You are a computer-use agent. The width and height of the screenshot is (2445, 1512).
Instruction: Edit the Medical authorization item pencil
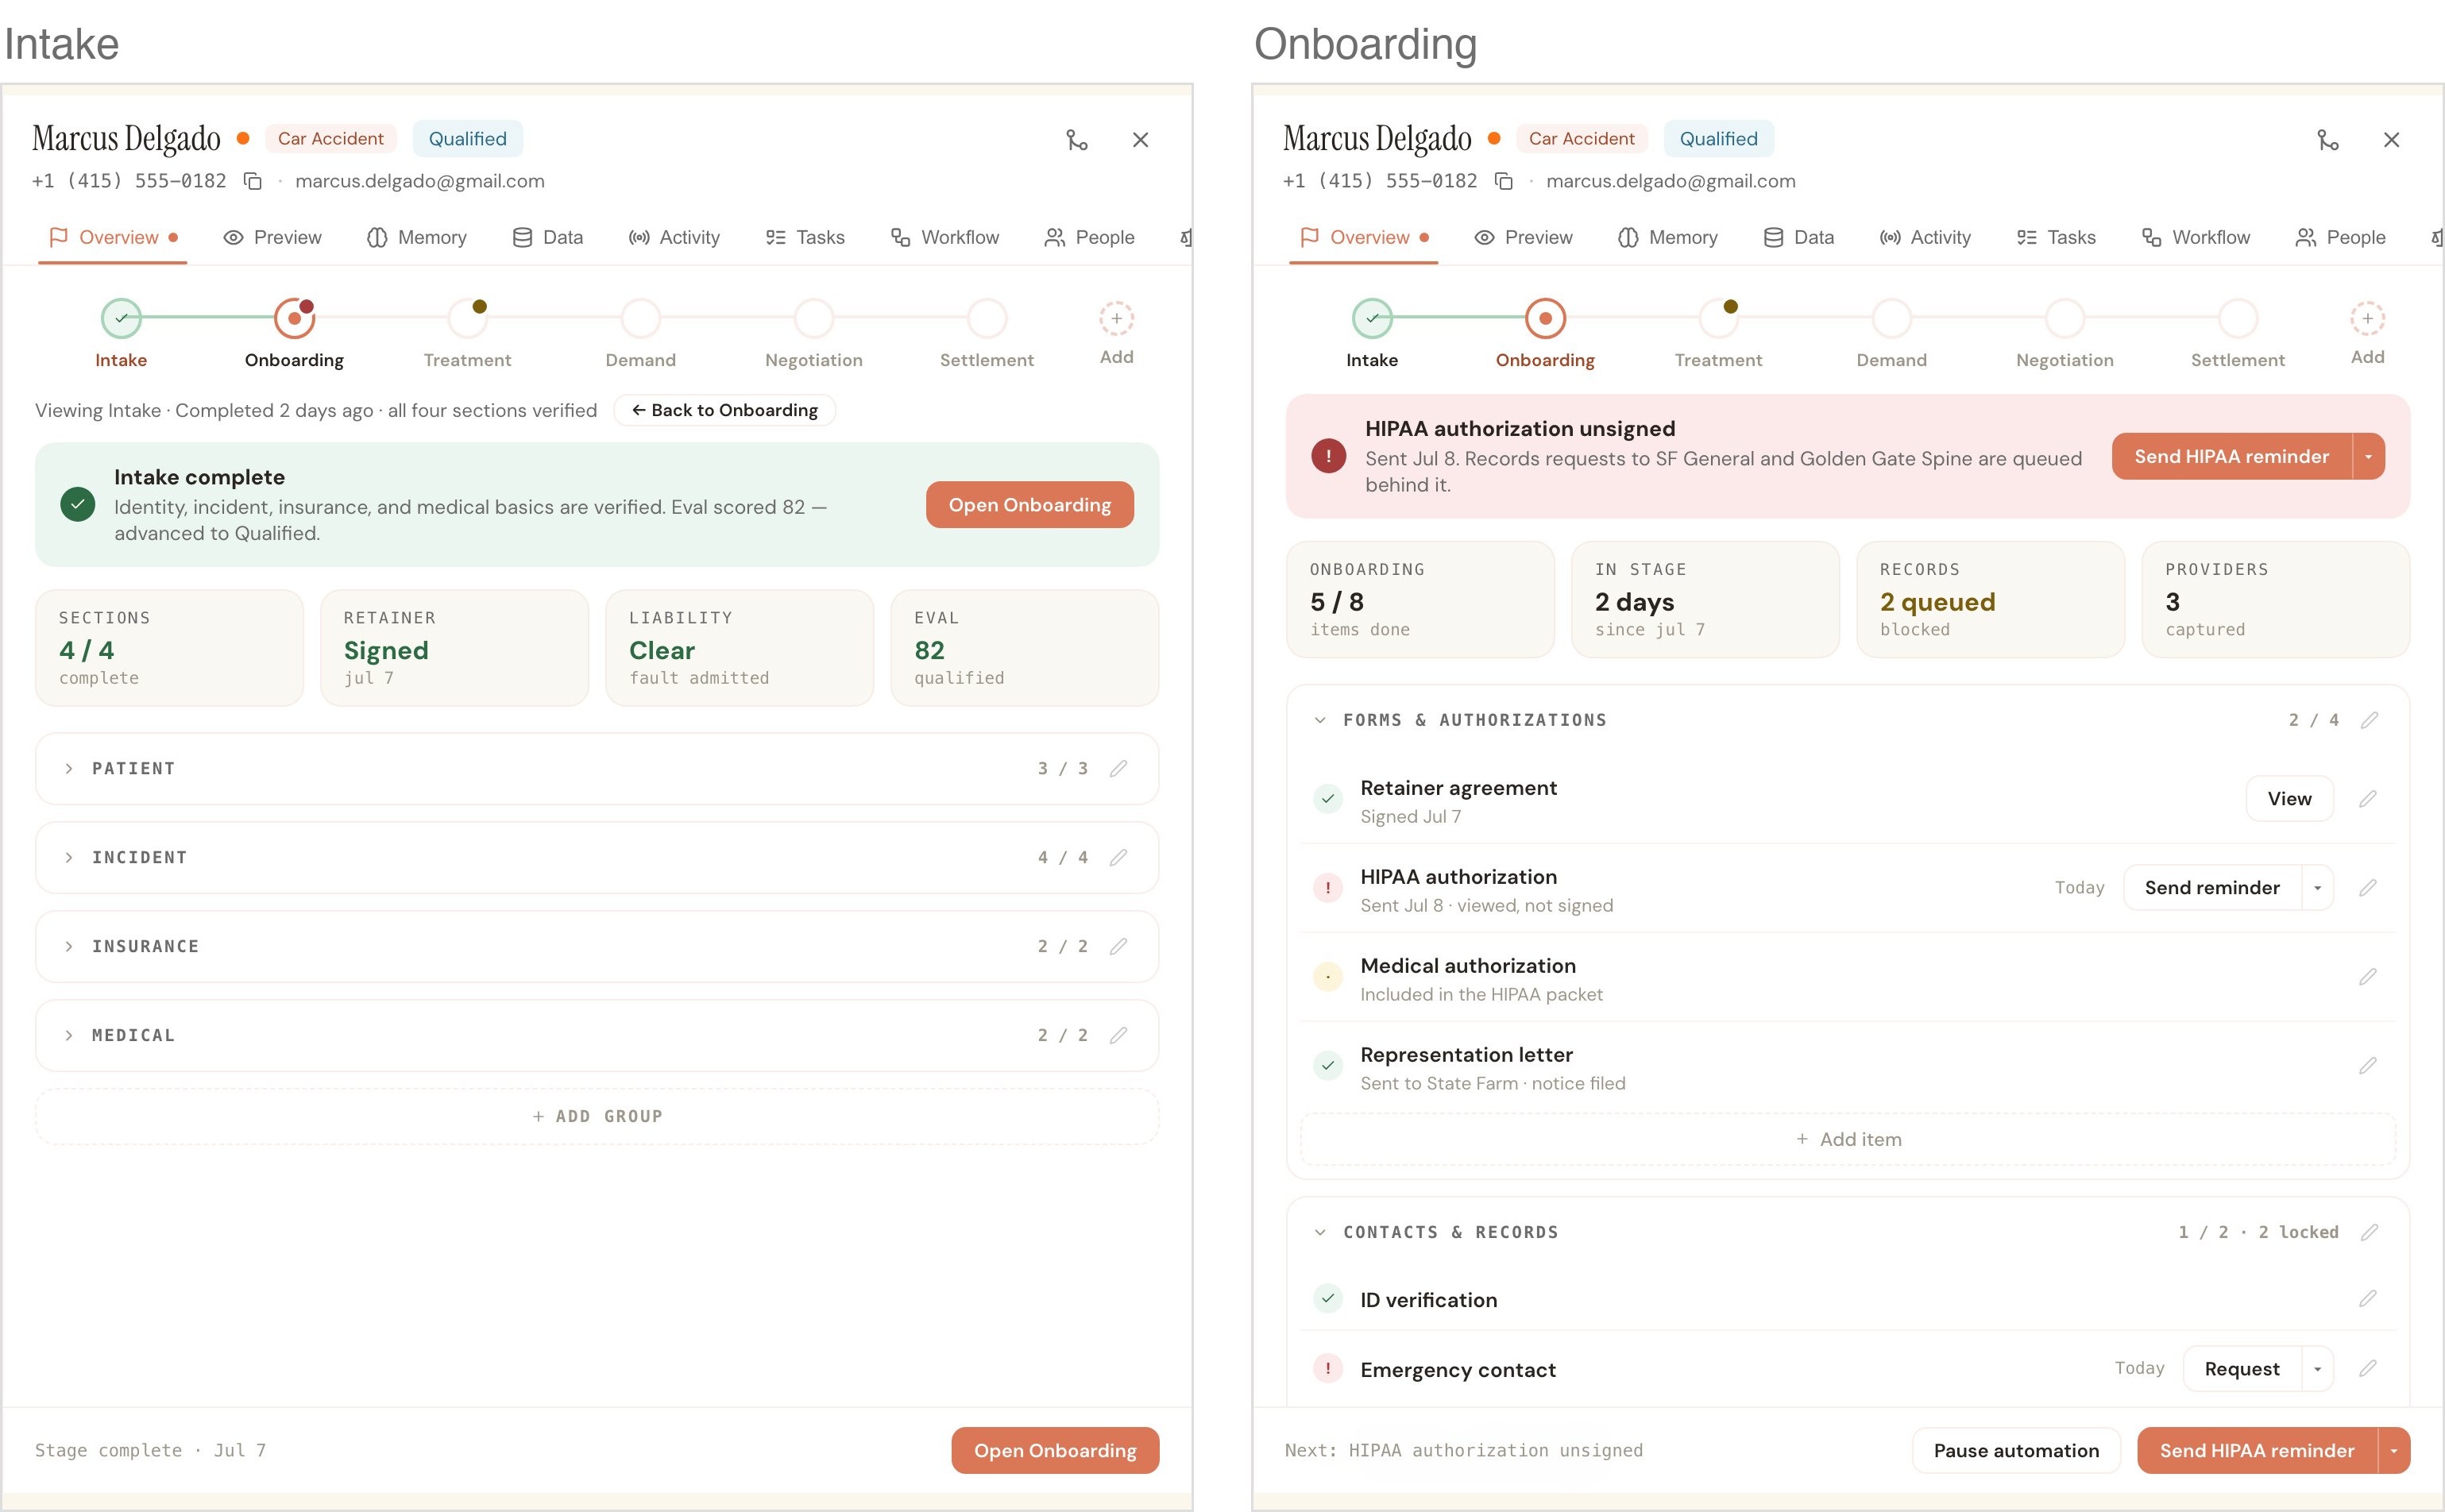coord(2368,976)
